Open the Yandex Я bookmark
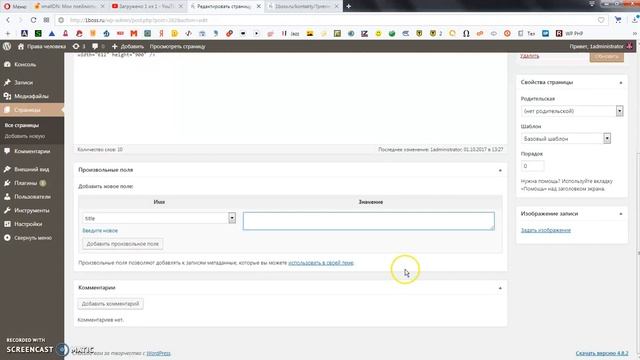 [161, 33]
